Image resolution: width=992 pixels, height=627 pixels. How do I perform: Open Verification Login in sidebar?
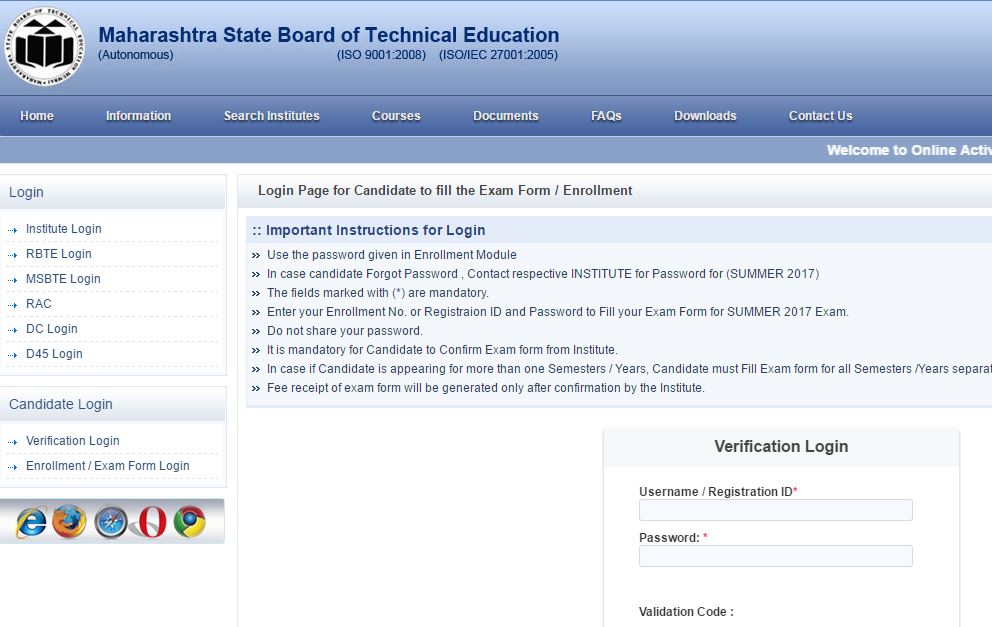[x=73, y=440]
